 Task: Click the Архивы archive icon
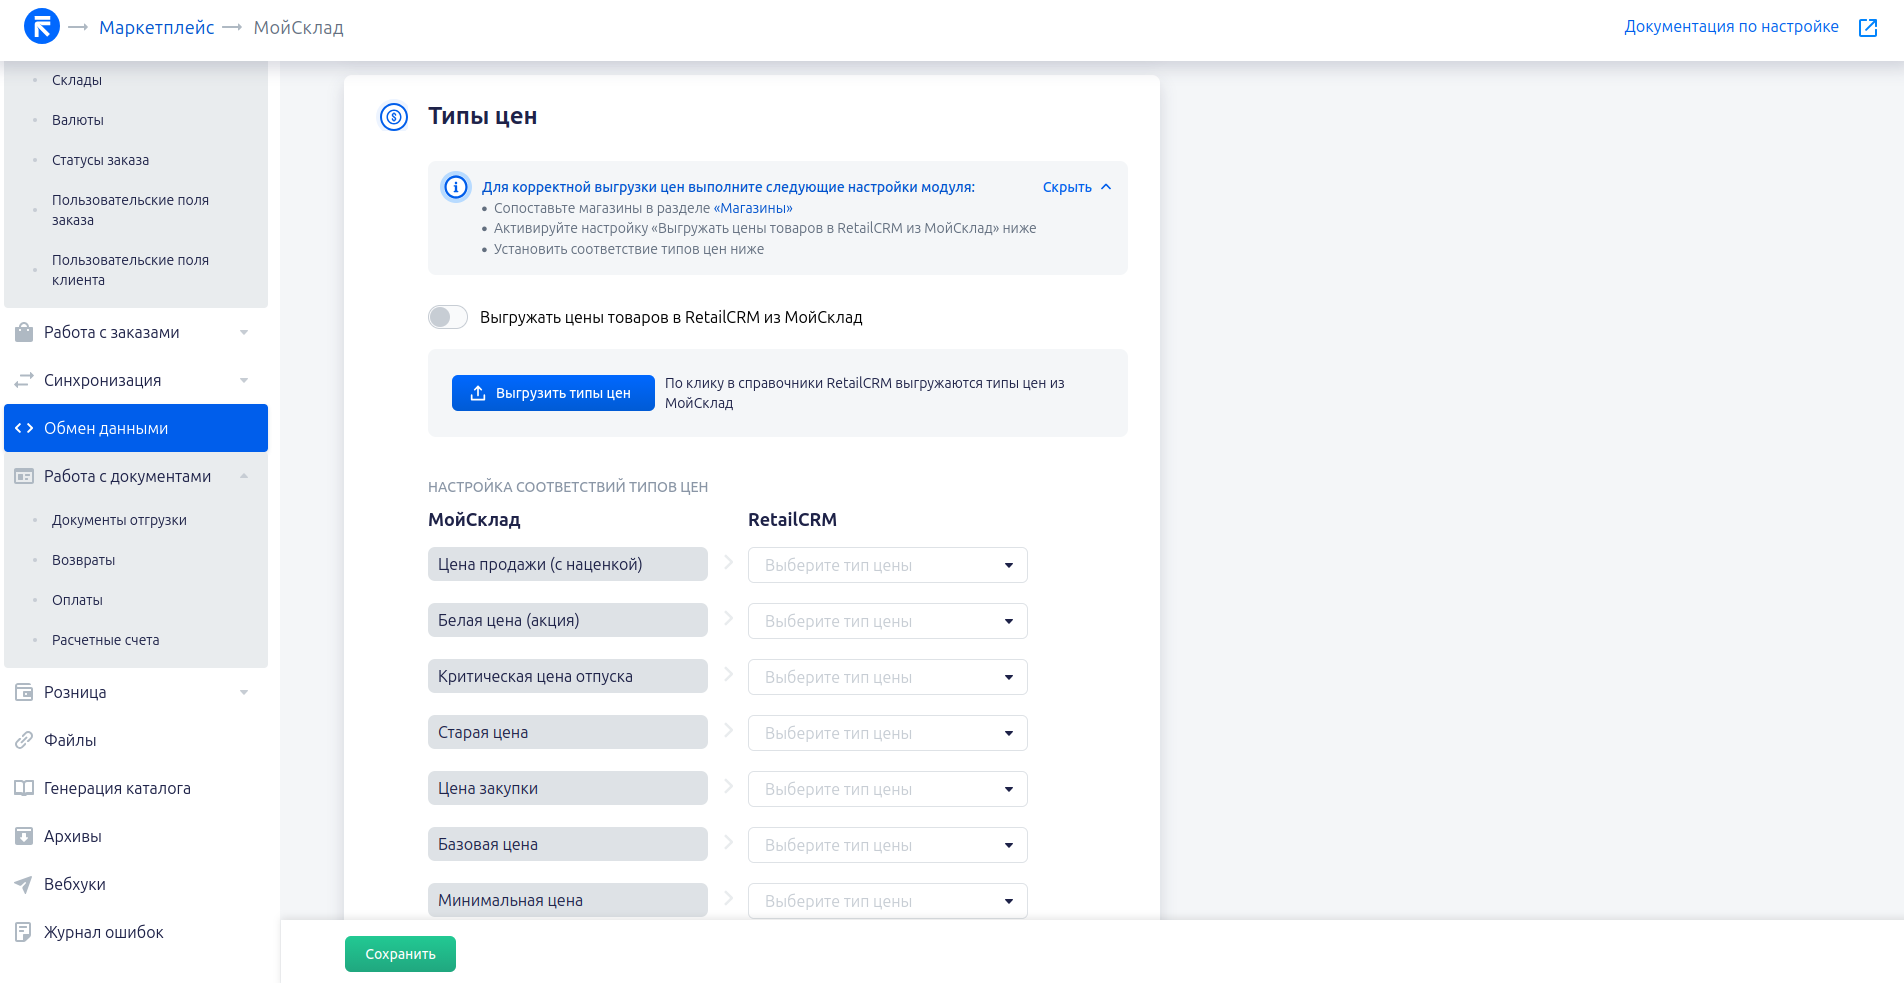[24, 836]
